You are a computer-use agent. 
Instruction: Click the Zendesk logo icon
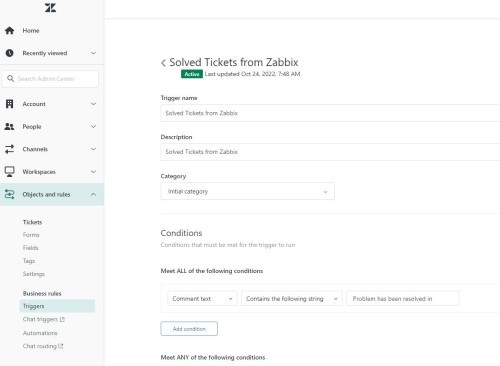pos(50,7)
